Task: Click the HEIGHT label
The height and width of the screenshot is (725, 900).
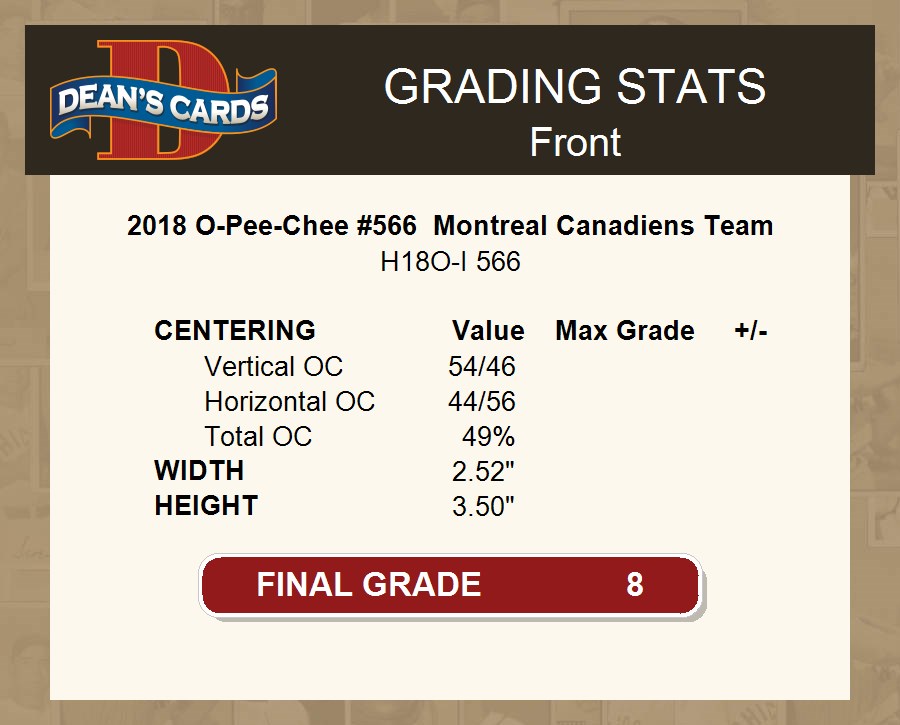Action: coord(206,506)
